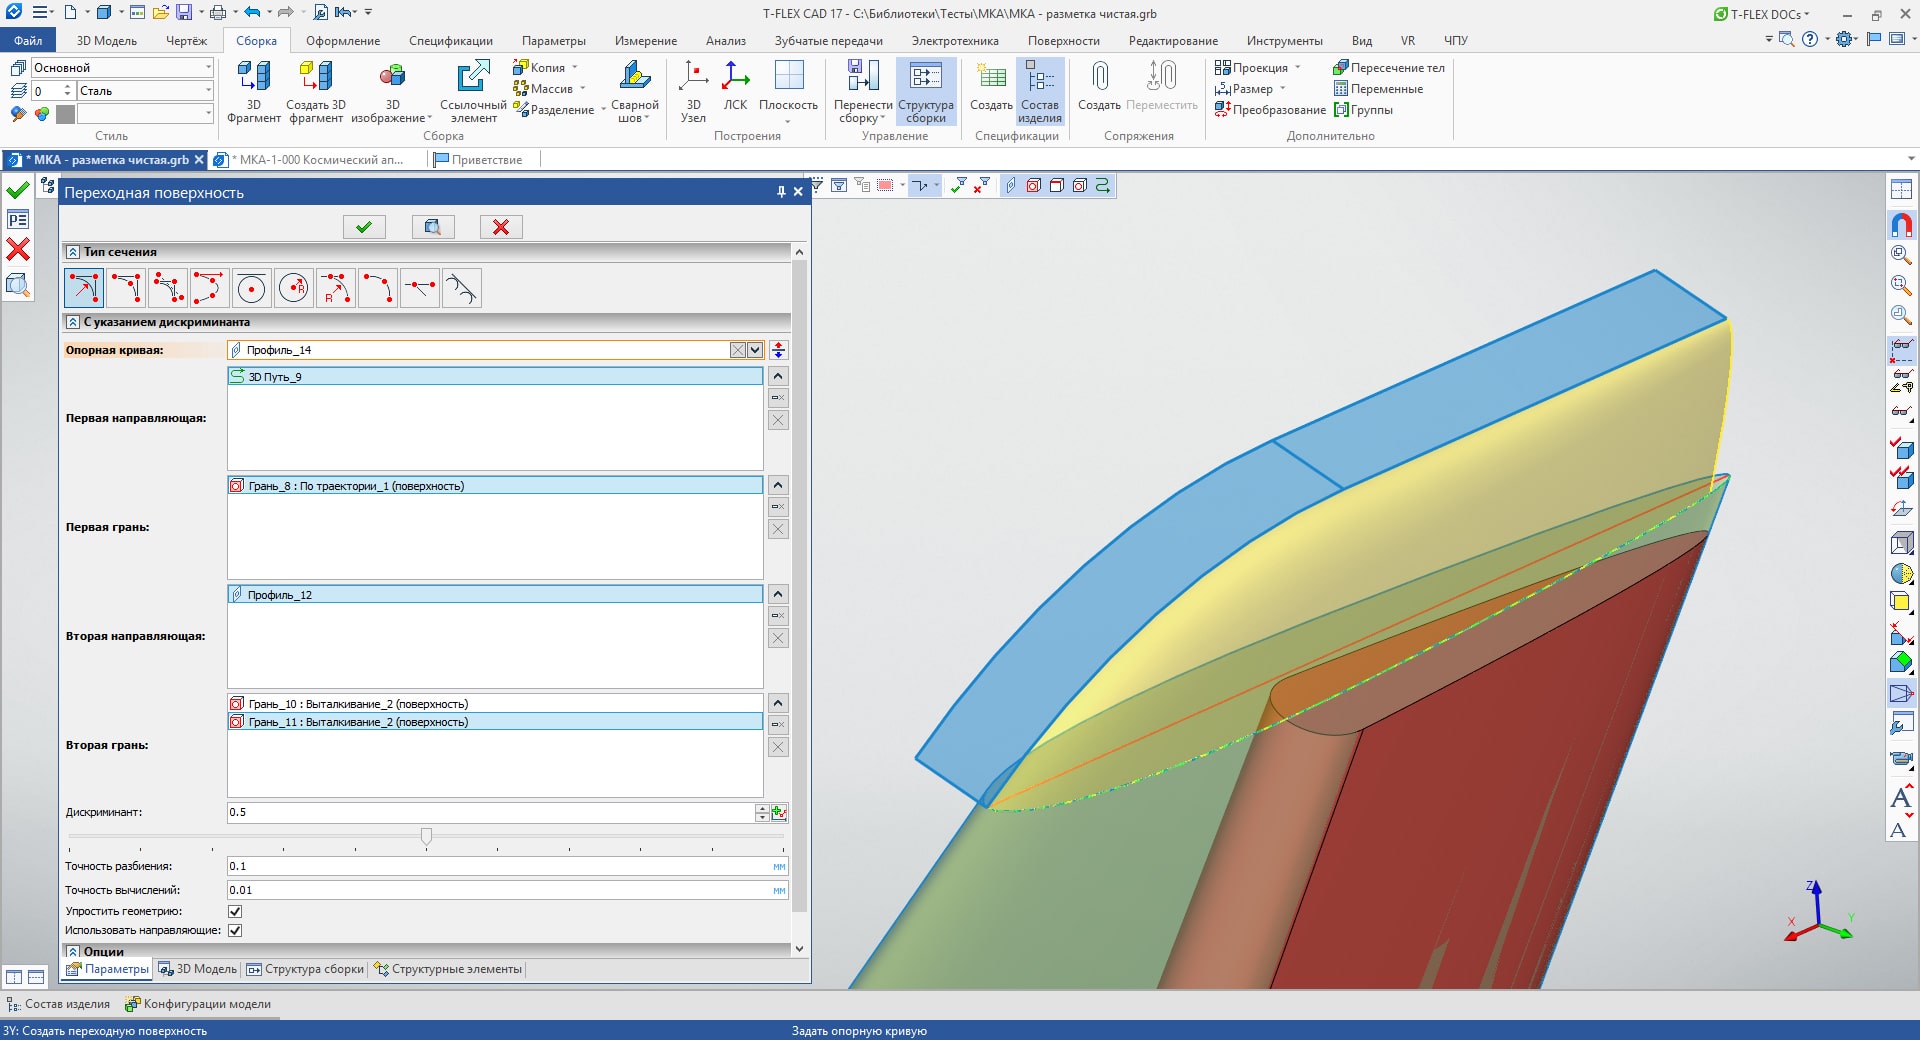Click the Создать specification icon
This screenshot has height=1040, width=1920.
click(x=991, y=76)
